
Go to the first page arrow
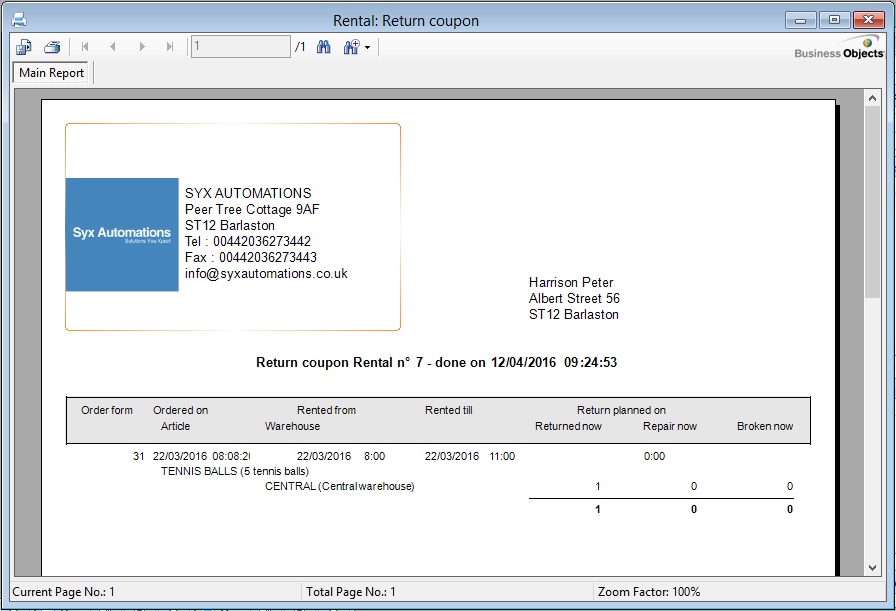pos(85,47)
